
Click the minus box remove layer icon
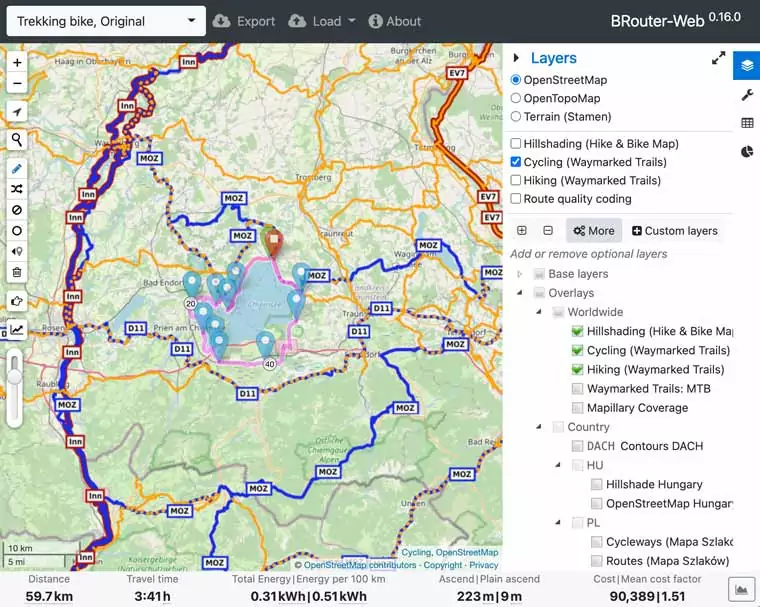pos(548,230)
